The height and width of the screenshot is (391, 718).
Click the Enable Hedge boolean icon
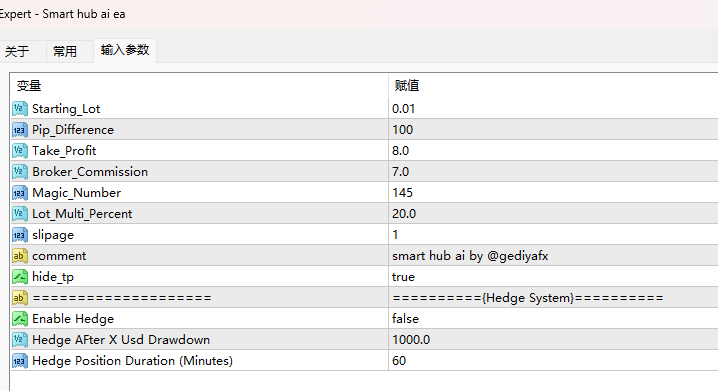[20, 319]
